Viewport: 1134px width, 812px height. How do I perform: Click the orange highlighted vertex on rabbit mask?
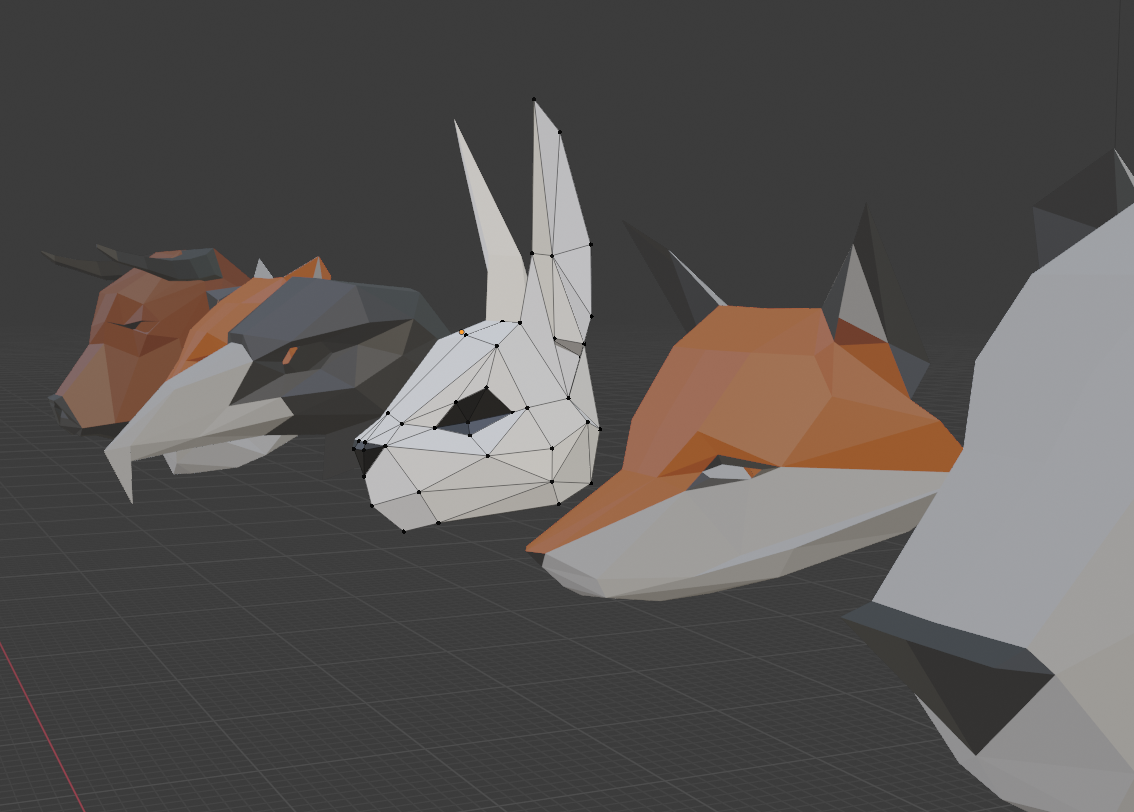point(461,332)
